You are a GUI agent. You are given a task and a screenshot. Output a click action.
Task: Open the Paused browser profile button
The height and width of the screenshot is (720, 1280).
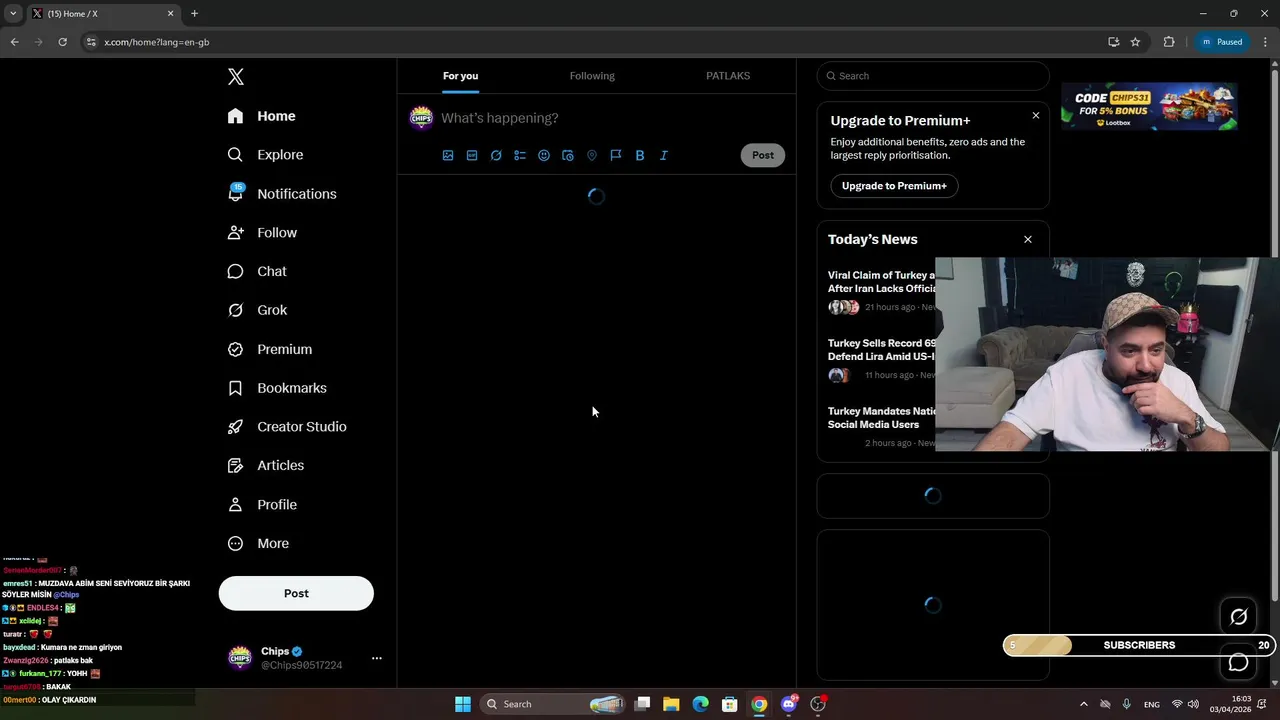tap(1222, 42)
